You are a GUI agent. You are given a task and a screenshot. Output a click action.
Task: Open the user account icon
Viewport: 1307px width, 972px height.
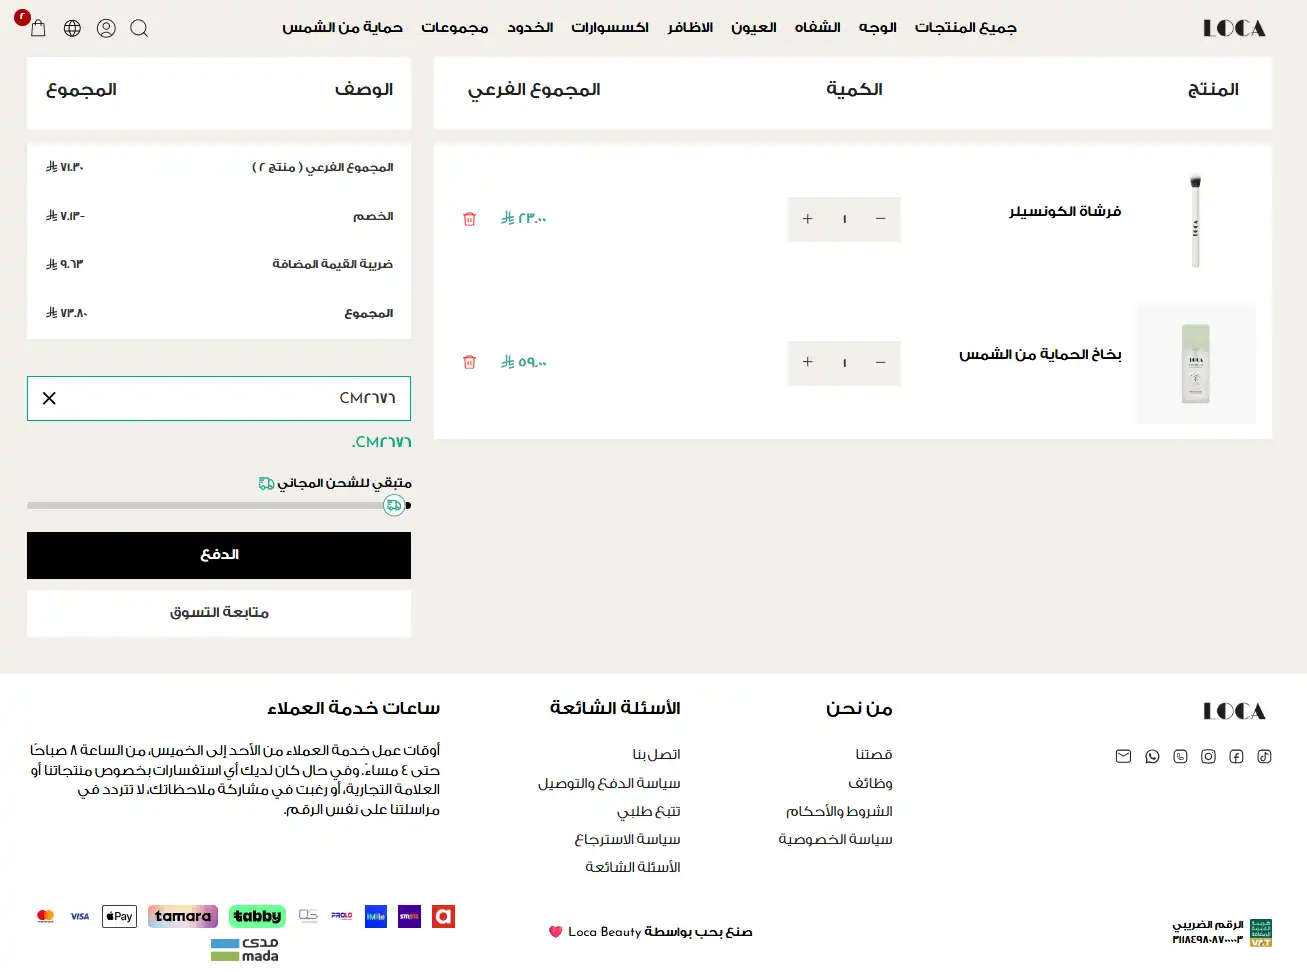(x=106, y=28)
